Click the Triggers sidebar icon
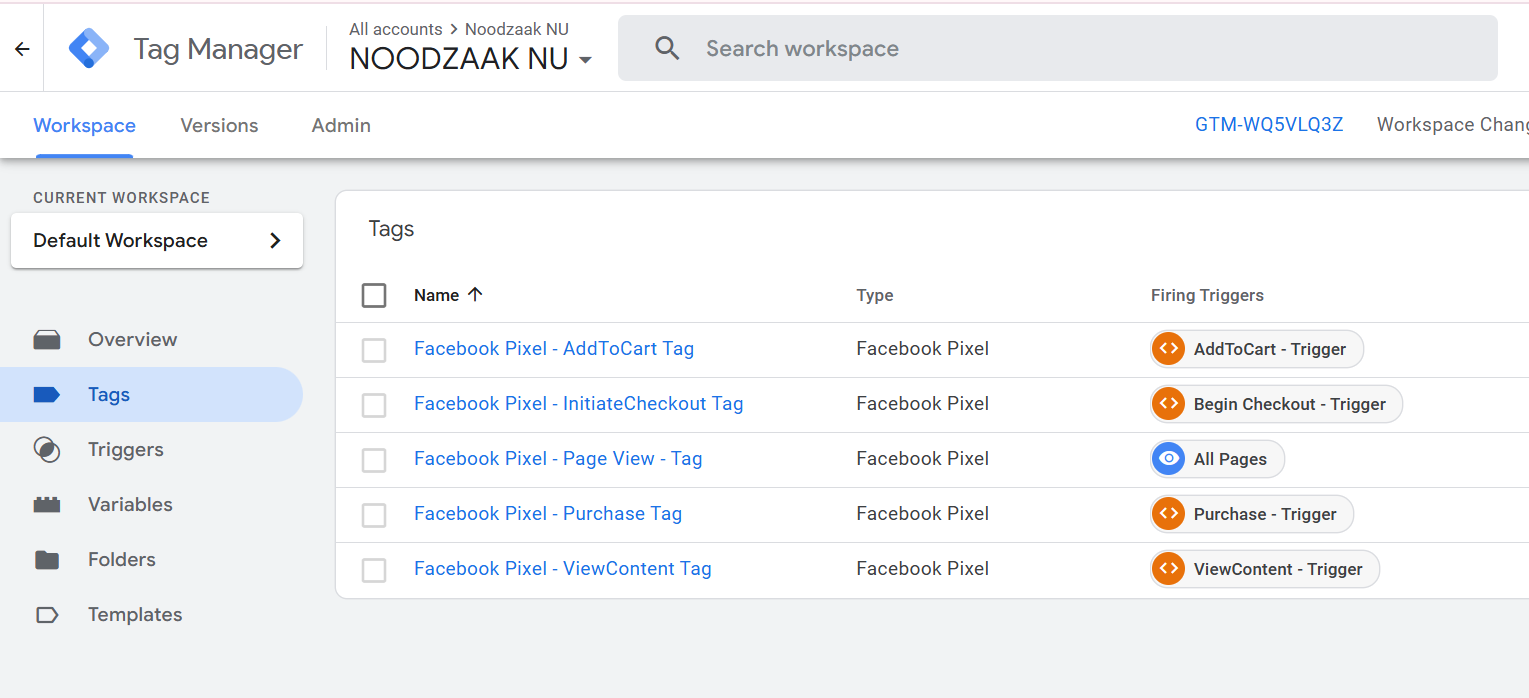The image size is (1529, 698). tap(47, 450)
